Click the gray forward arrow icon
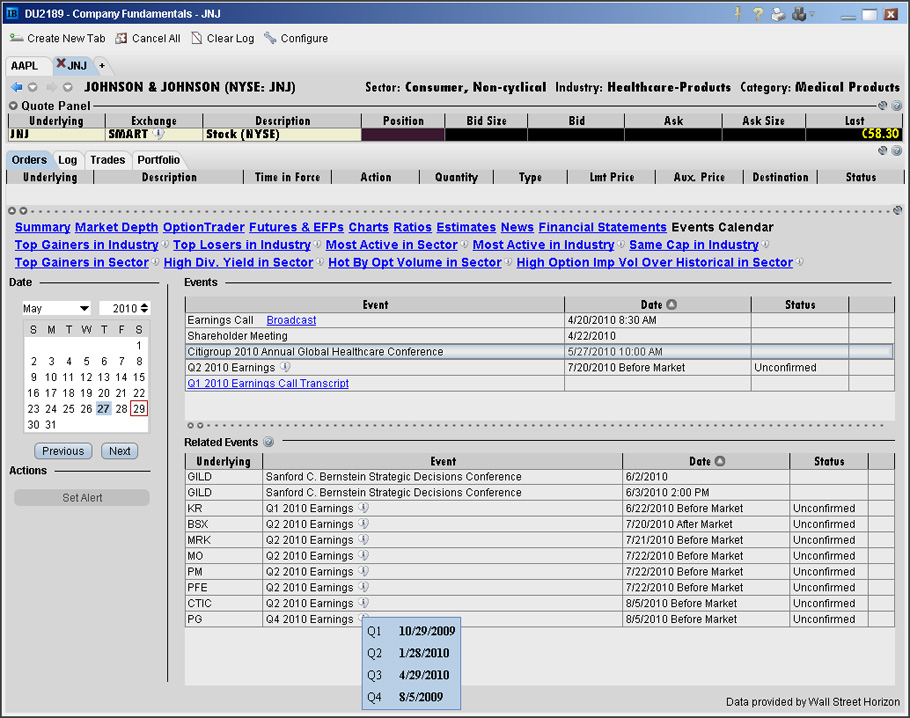The image size is (910, 718). [x=51, y=87]
